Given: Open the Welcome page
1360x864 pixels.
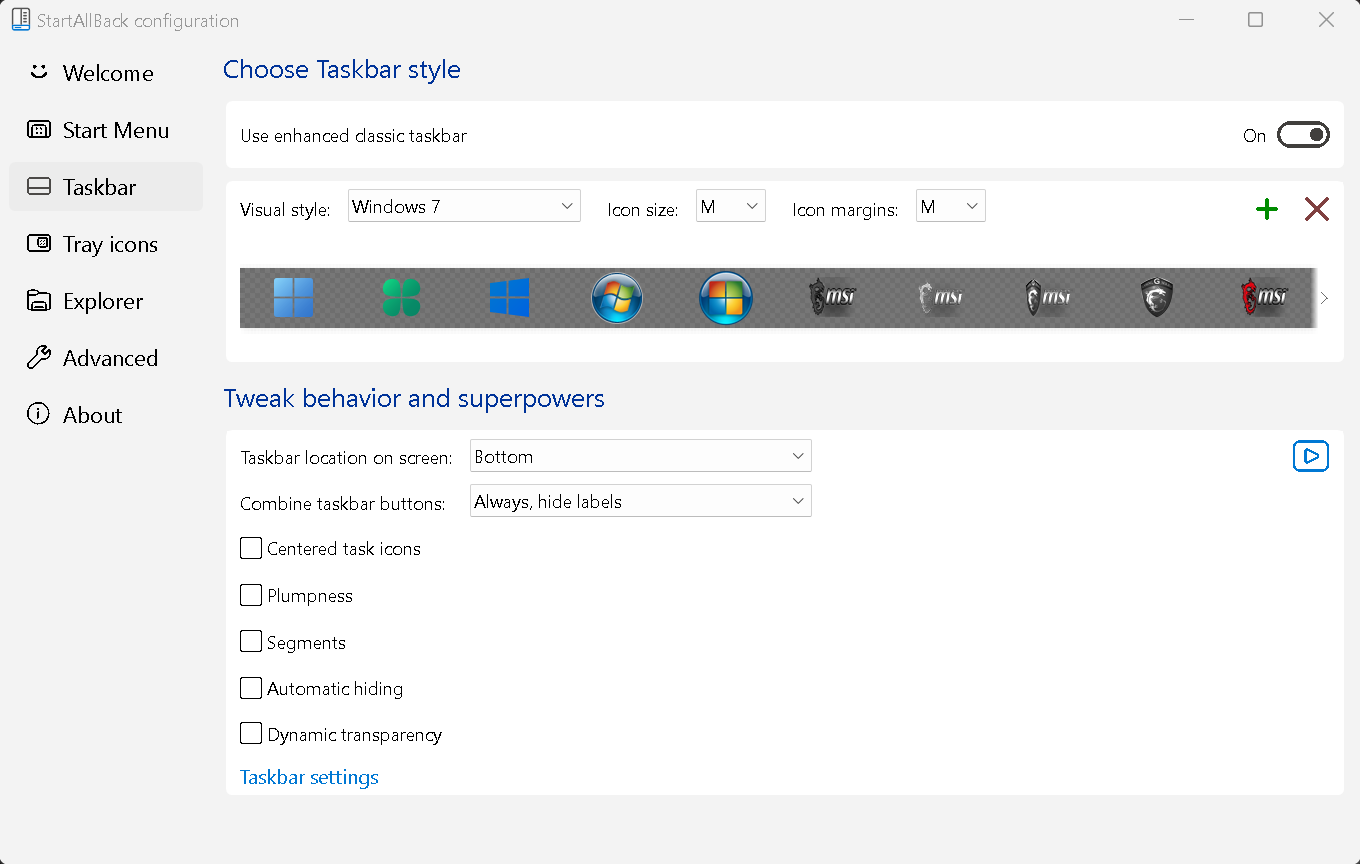Looking at the screenshot, I should point(106,73).
